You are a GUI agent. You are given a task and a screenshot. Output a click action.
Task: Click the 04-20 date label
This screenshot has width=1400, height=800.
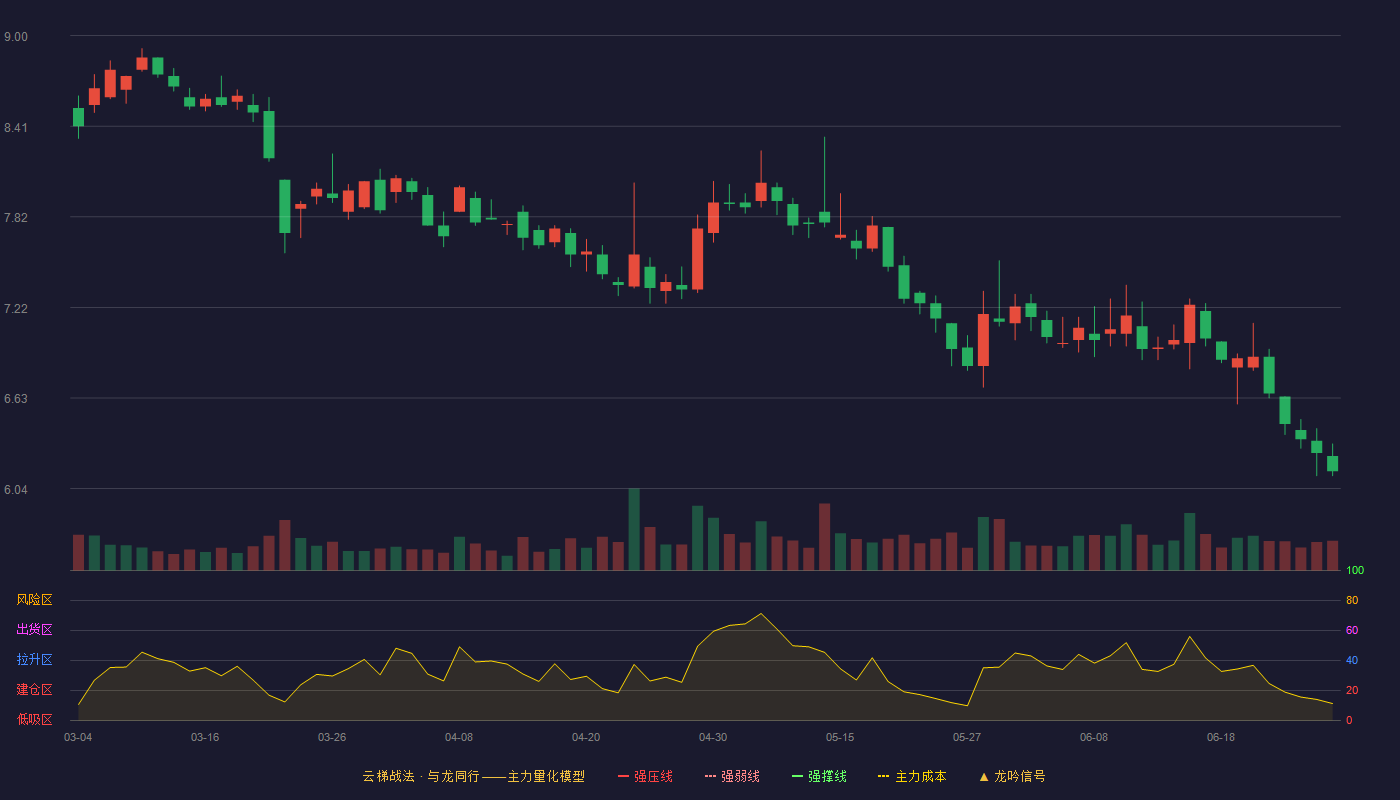(586, 737)
